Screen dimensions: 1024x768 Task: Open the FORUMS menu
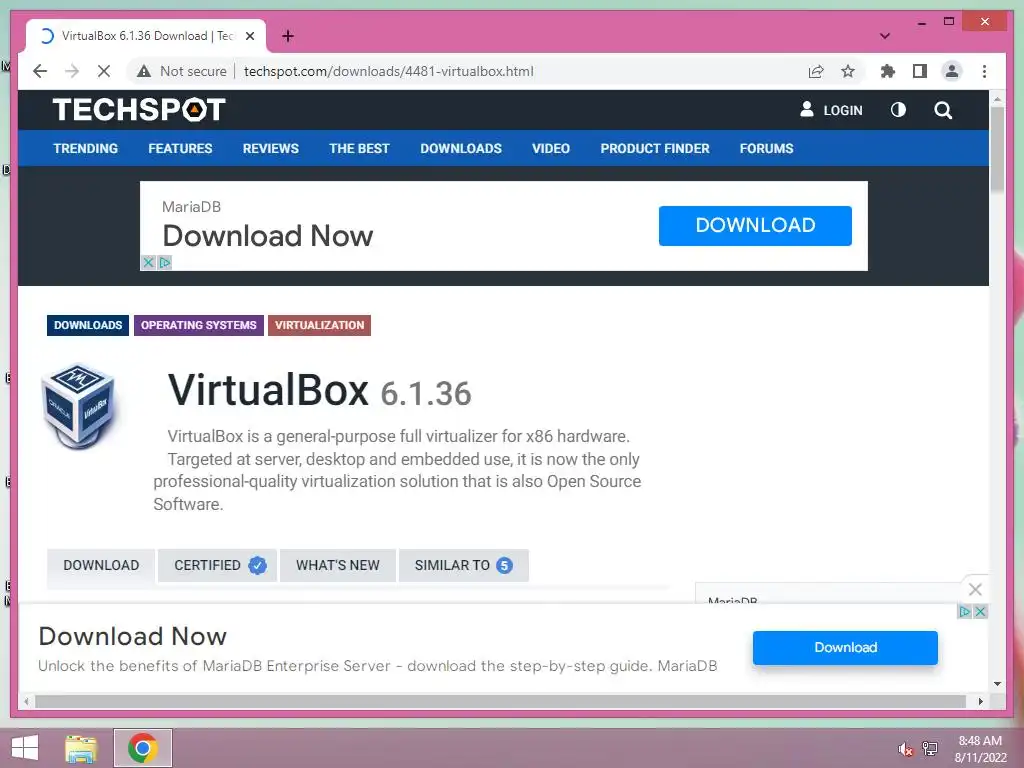[767, 148]
